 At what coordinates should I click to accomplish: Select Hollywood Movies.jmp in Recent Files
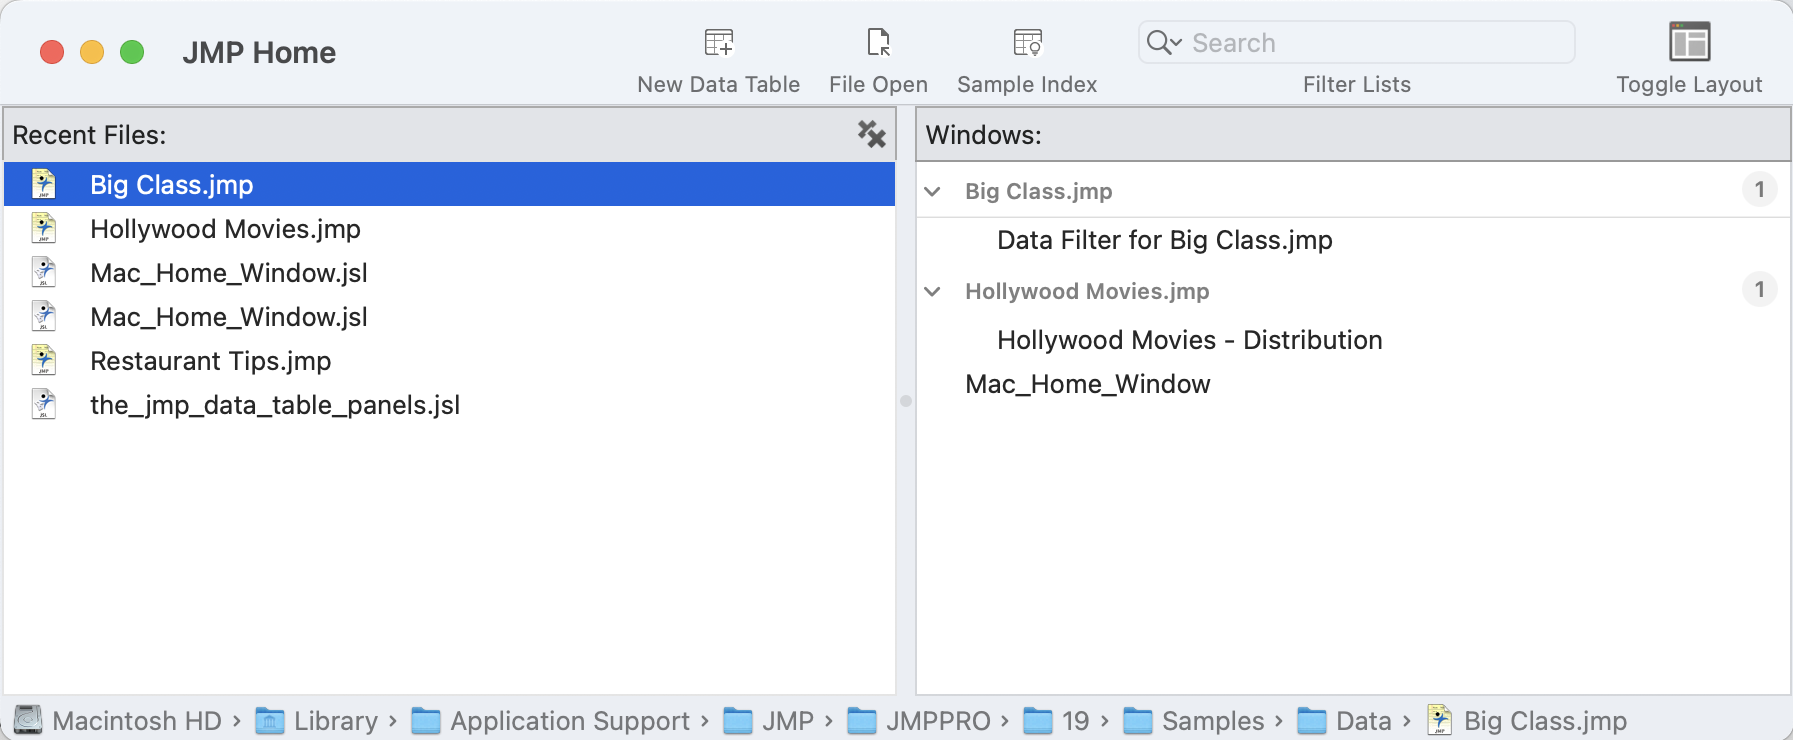pyautogui.click(x=449, y=229)
